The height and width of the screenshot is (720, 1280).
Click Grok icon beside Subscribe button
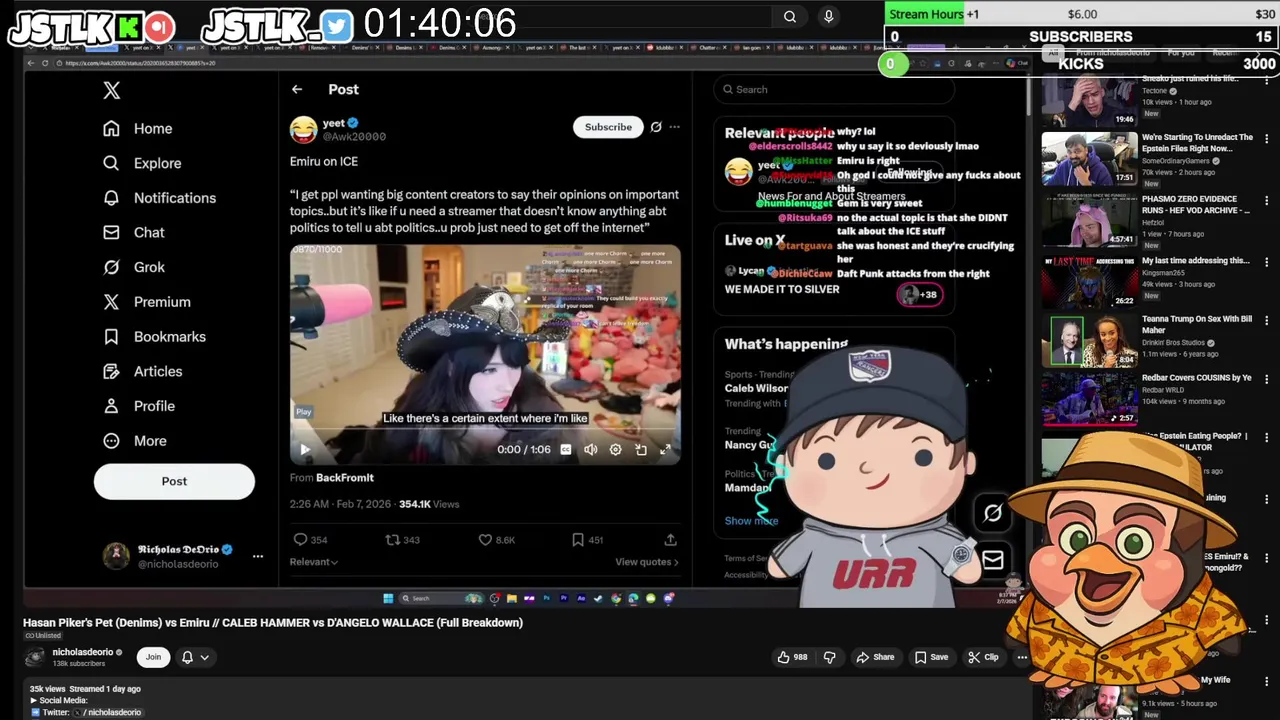[656, 127]
